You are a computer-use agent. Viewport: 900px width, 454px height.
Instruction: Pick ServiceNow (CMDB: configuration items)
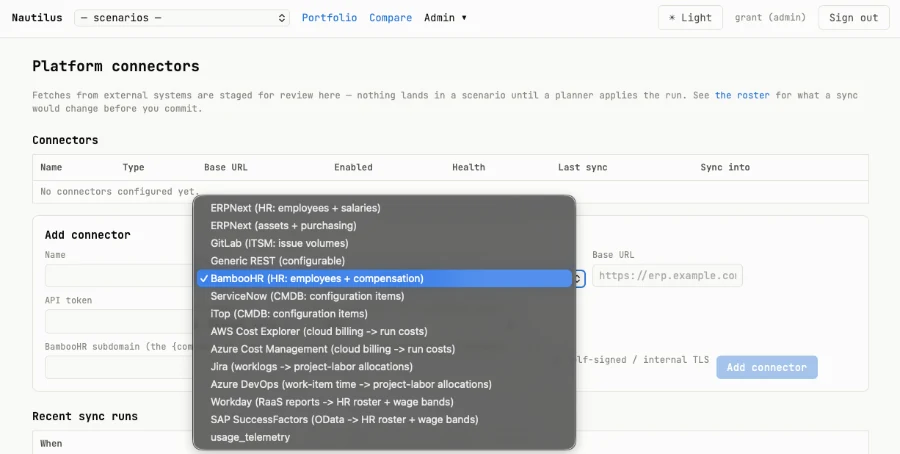click(x=384, y=296)
